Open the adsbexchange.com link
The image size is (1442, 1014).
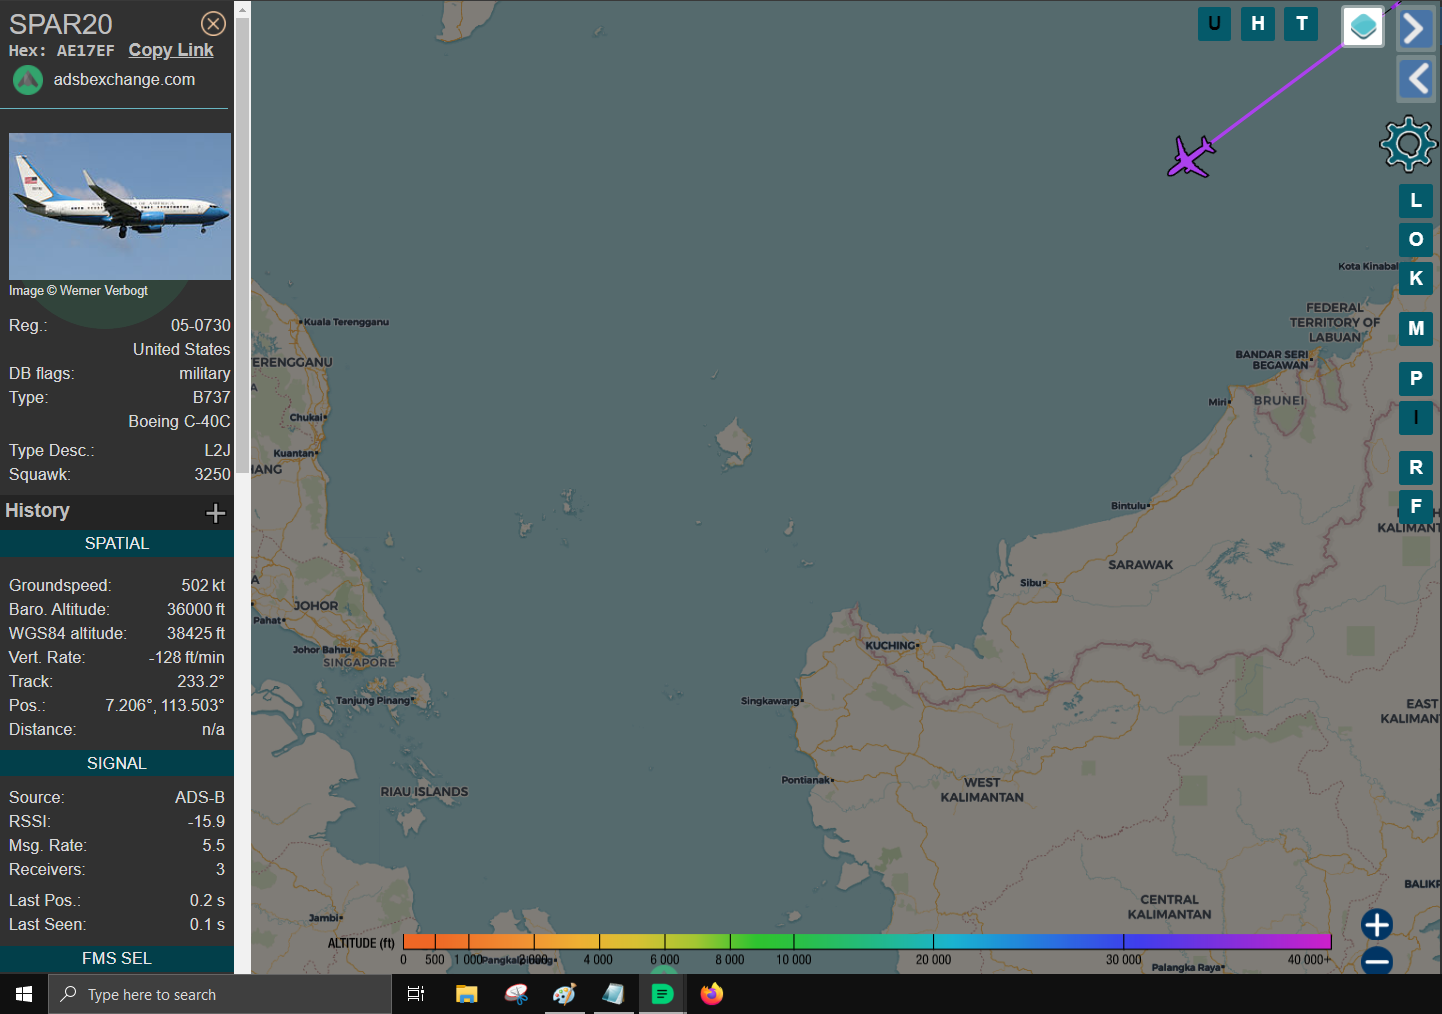click(124, 79)
